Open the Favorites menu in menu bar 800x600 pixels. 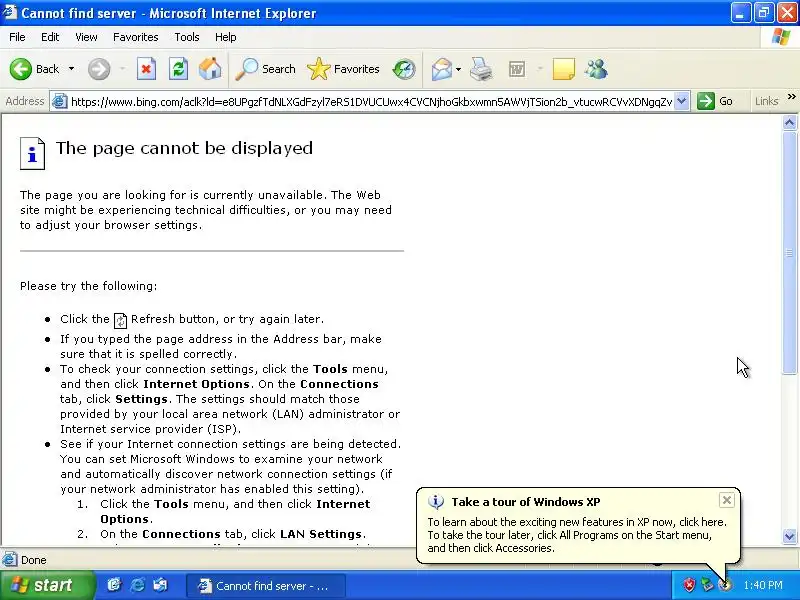pos(136,37)
